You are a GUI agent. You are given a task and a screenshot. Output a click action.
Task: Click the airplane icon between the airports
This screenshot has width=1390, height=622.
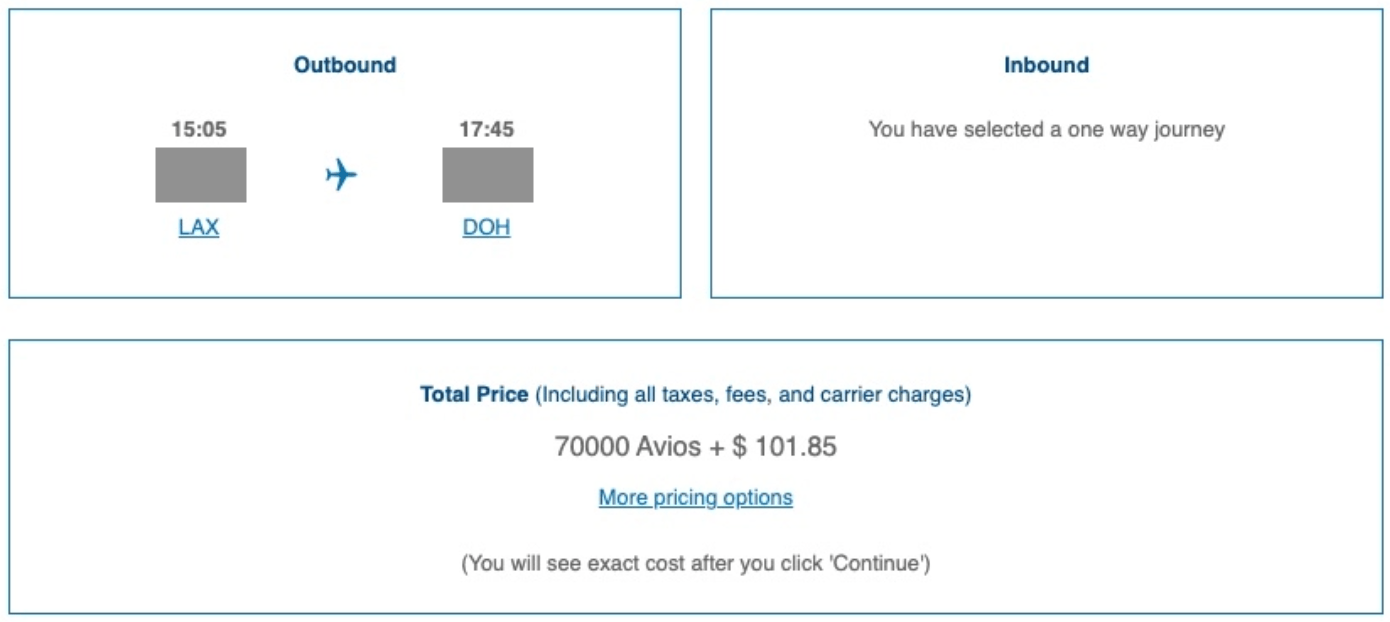click(x=341, y=175)
